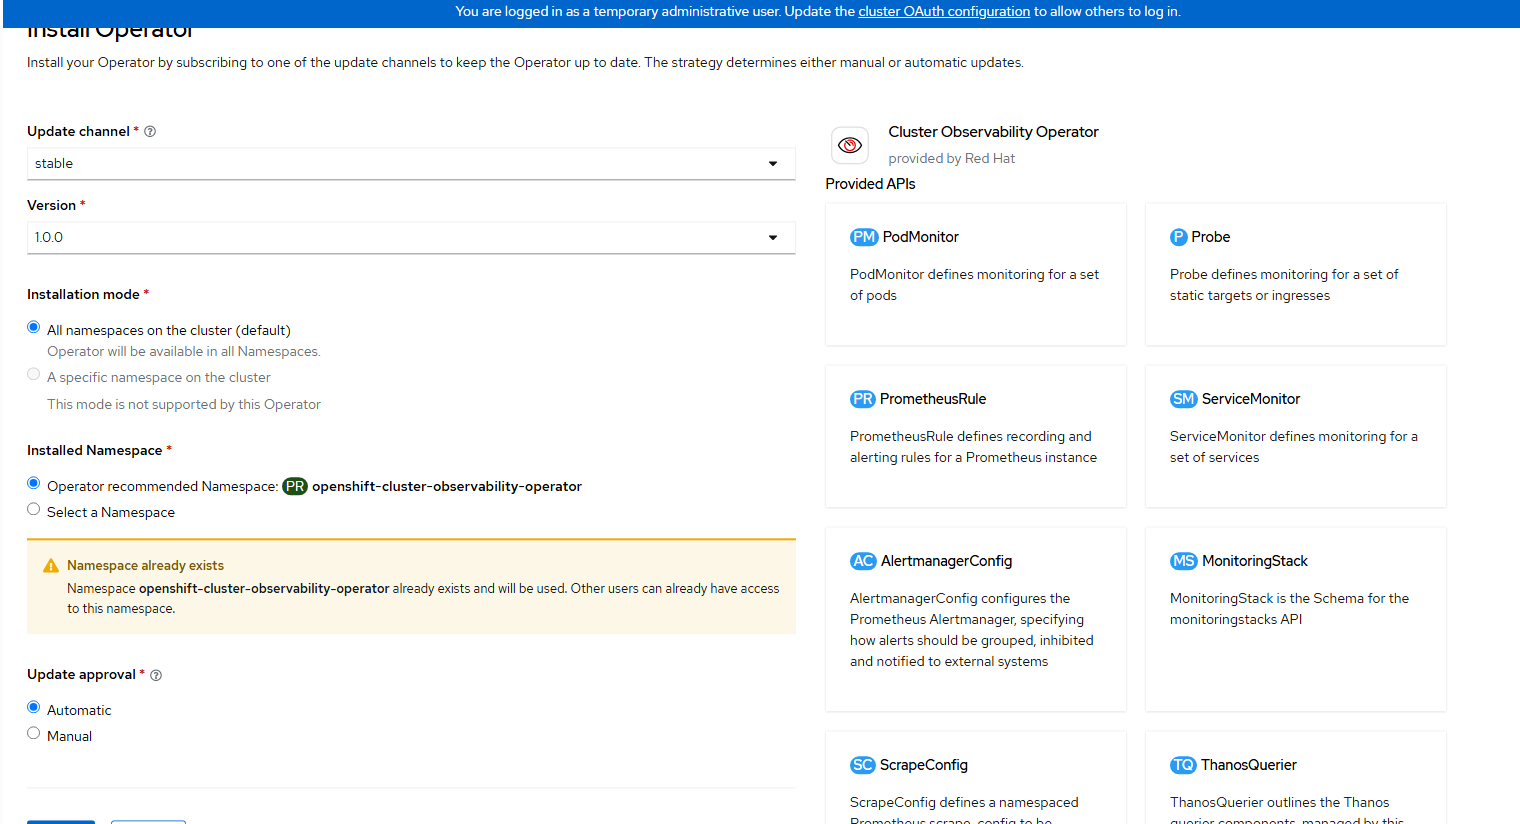Set update approval to Automatic
This screenshot has height=824, width=1520.
pyautogui.click(x=34, y=707)
